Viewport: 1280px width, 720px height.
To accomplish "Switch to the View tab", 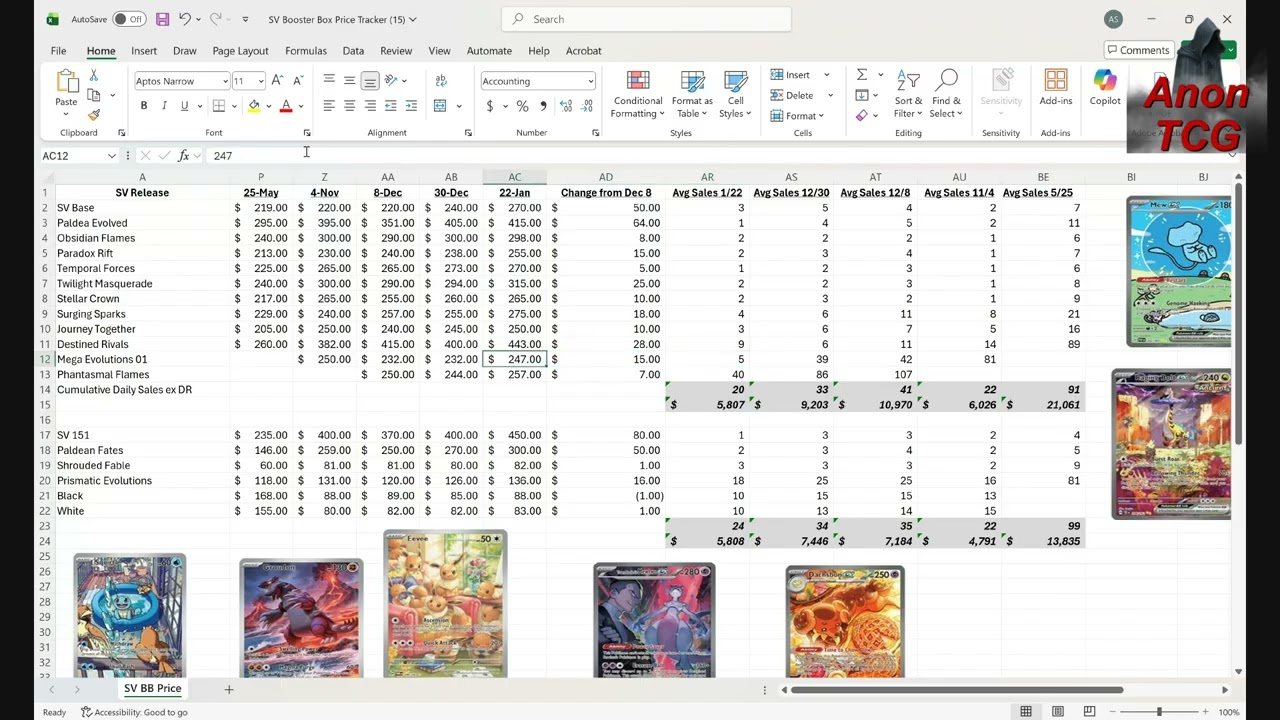I will pyautogui.click(x=439, y=51).
